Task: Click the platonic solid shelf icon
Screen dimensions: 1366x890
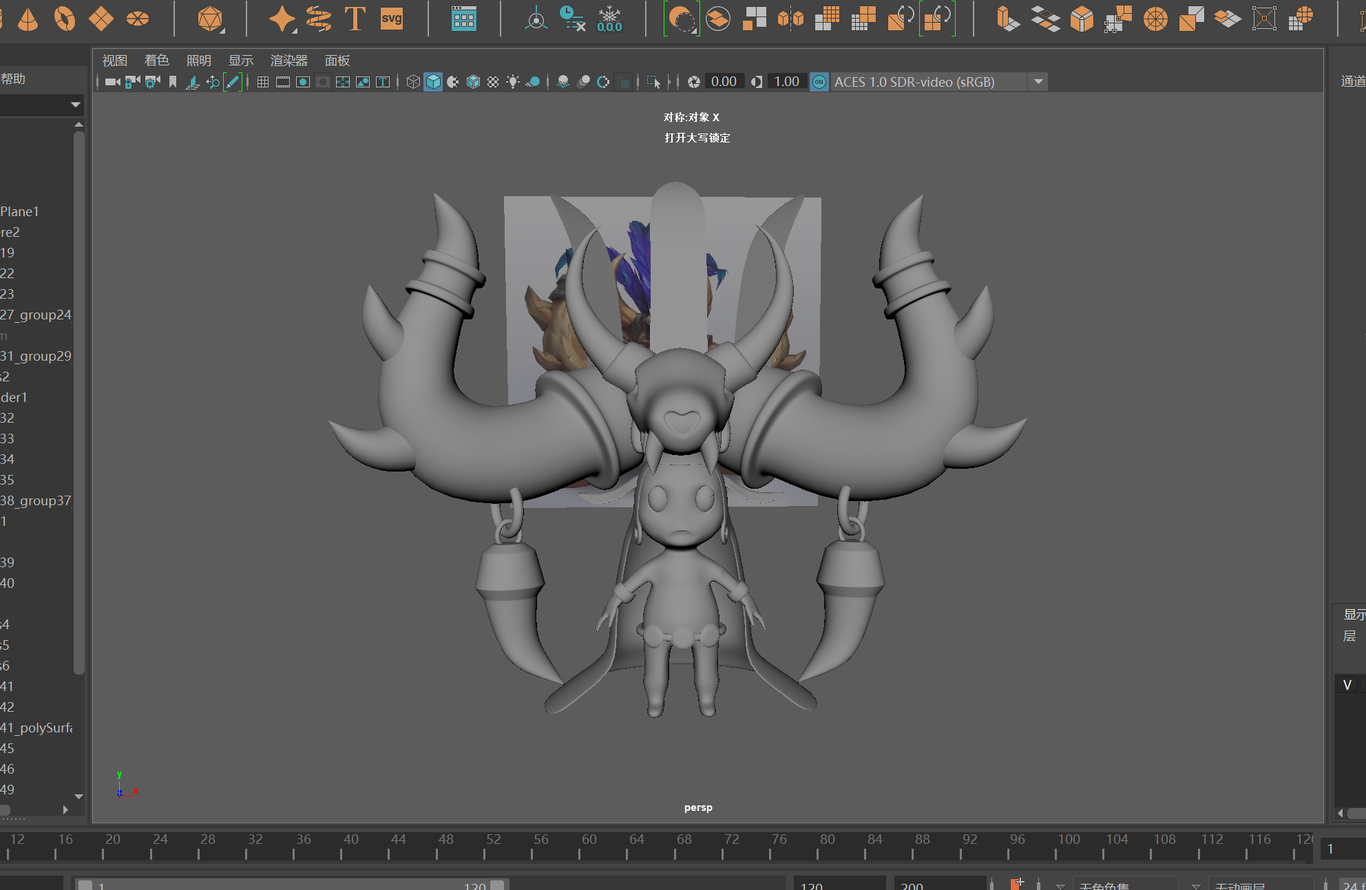Action: 209,18
